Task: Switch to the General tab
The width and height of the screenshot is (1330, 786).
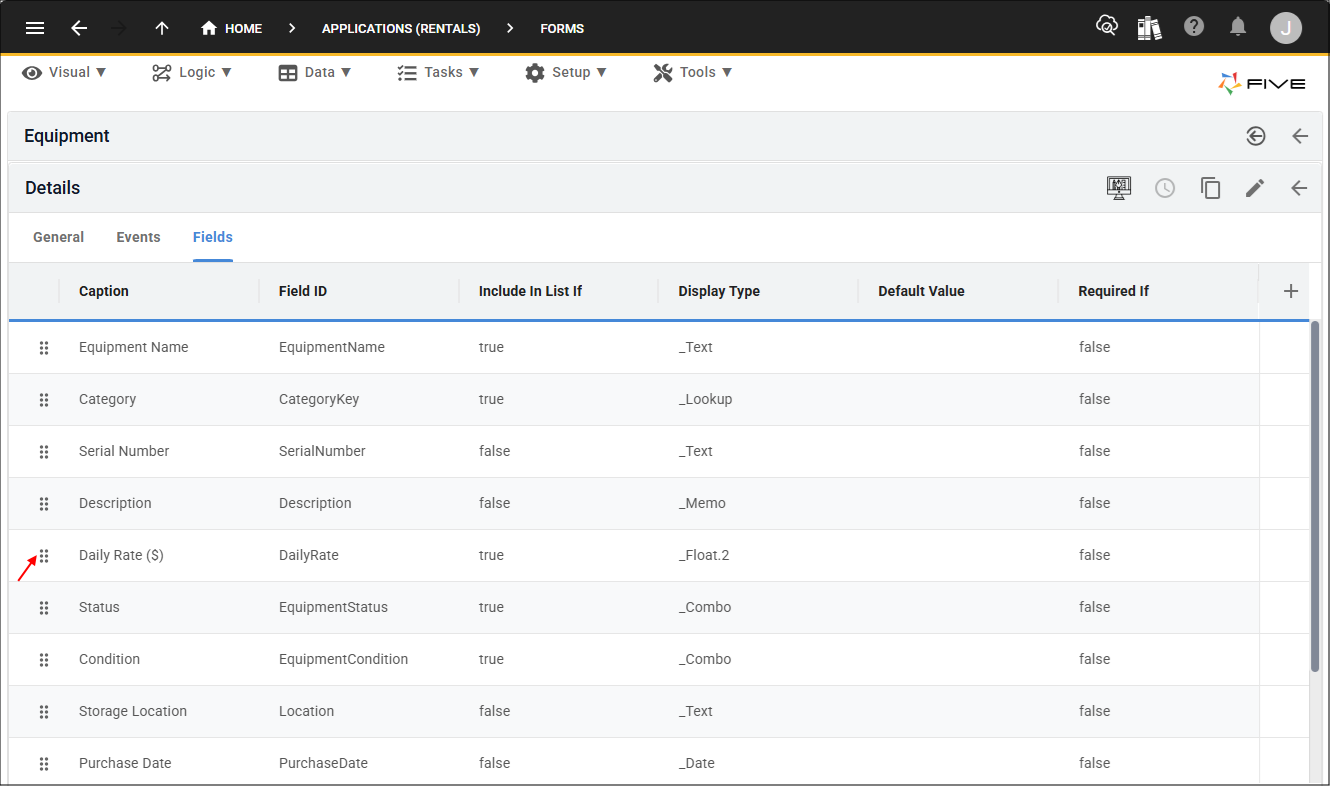Action: tap(58, 237)
